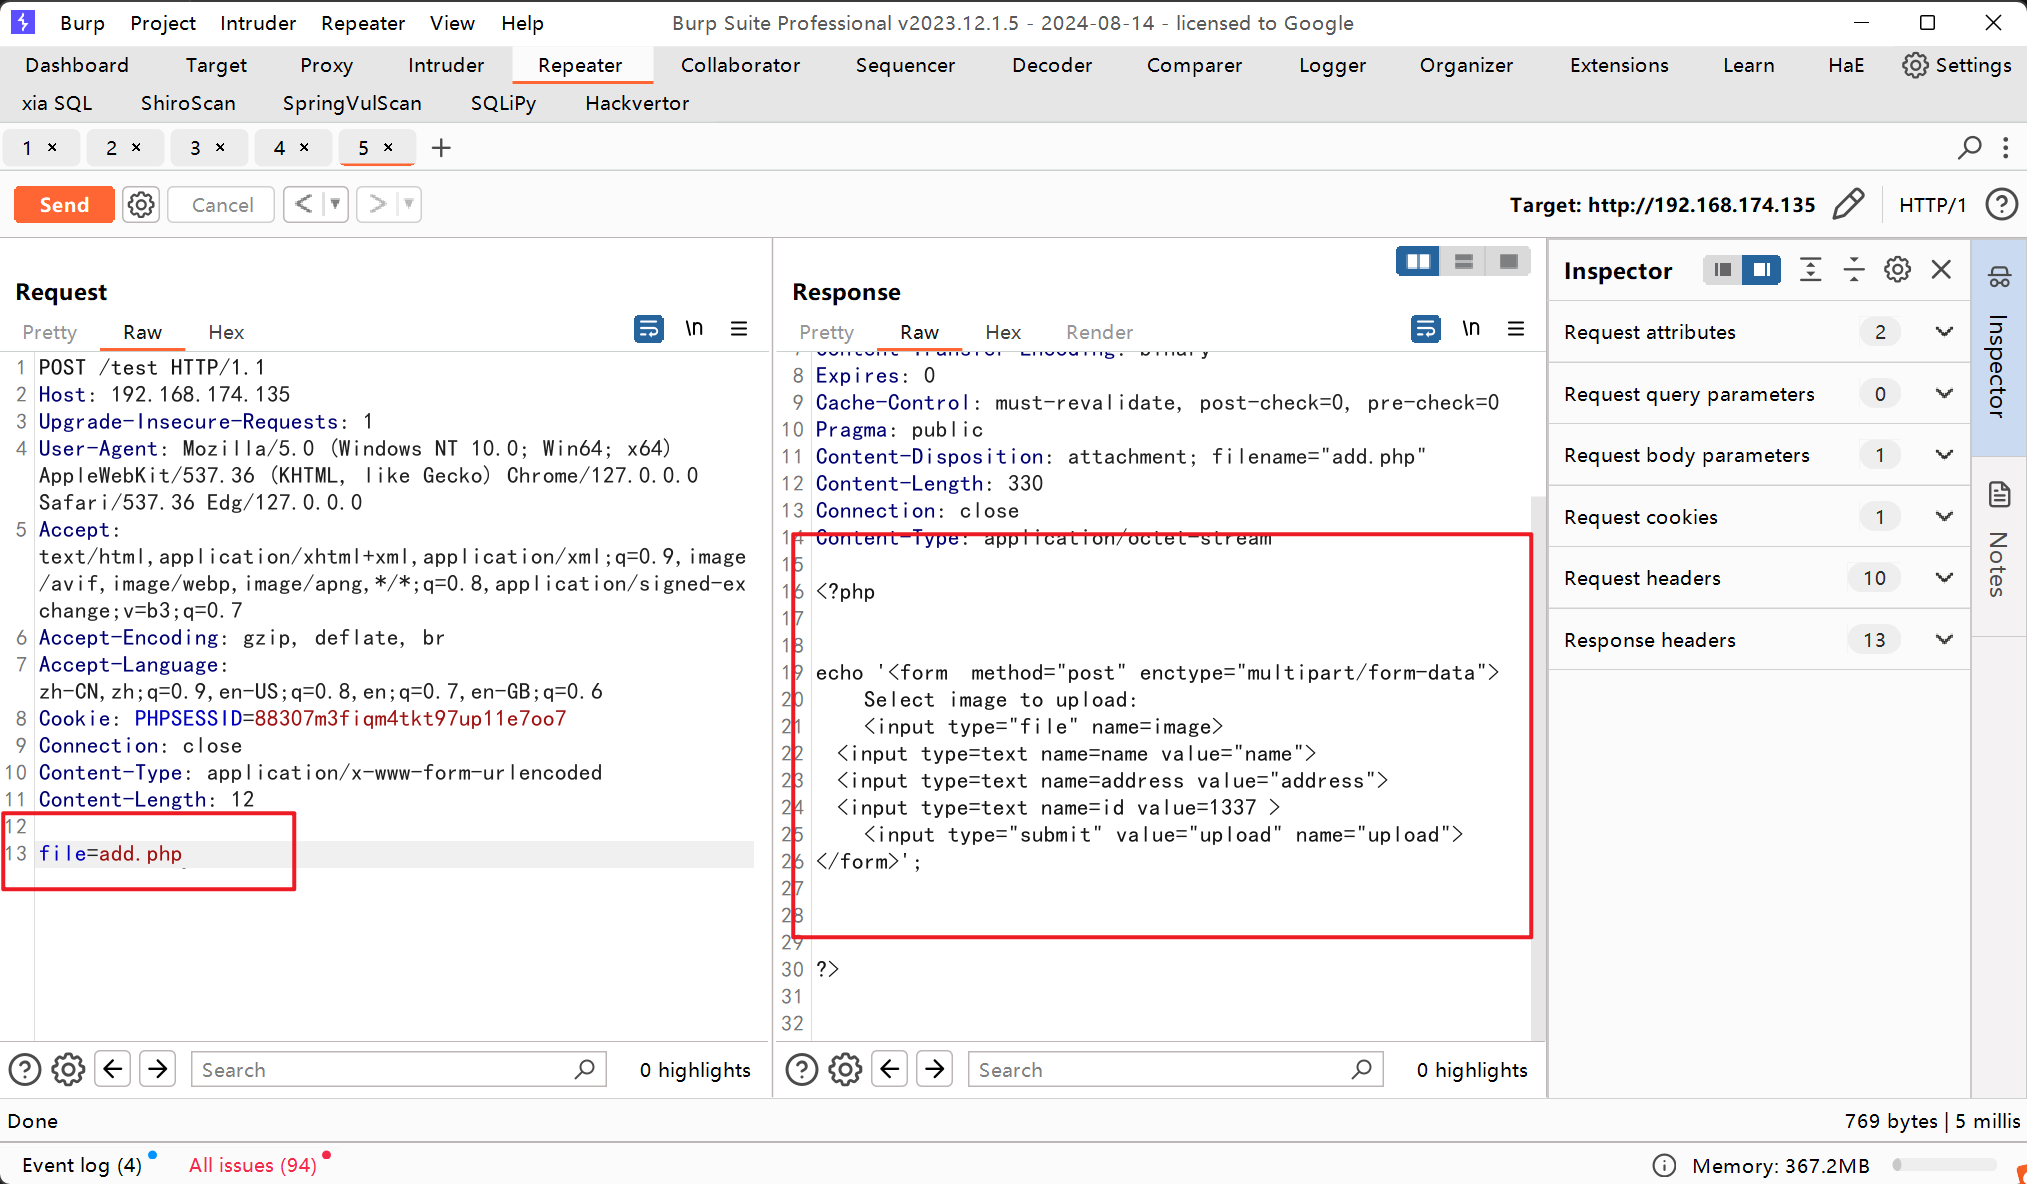
Task: Open response search help icon
Action: coord(802,1070)
